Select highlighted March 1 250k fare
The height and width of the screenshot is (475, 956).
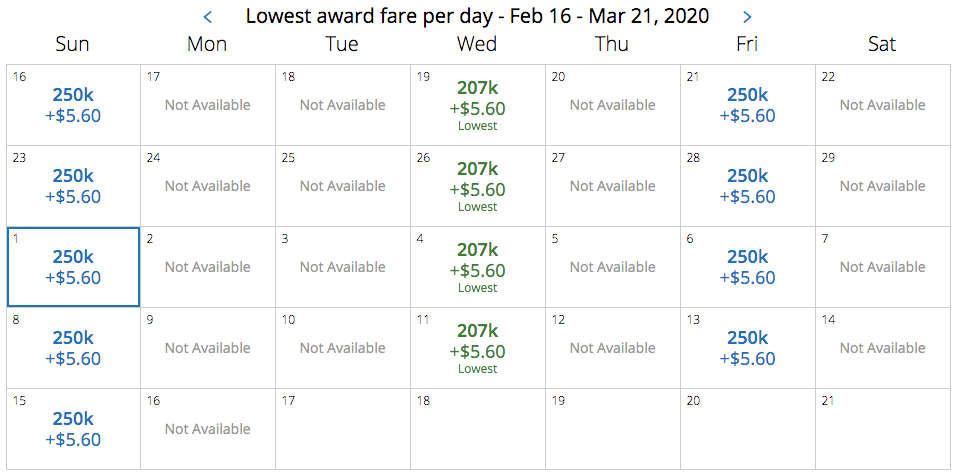pos(73,267)
